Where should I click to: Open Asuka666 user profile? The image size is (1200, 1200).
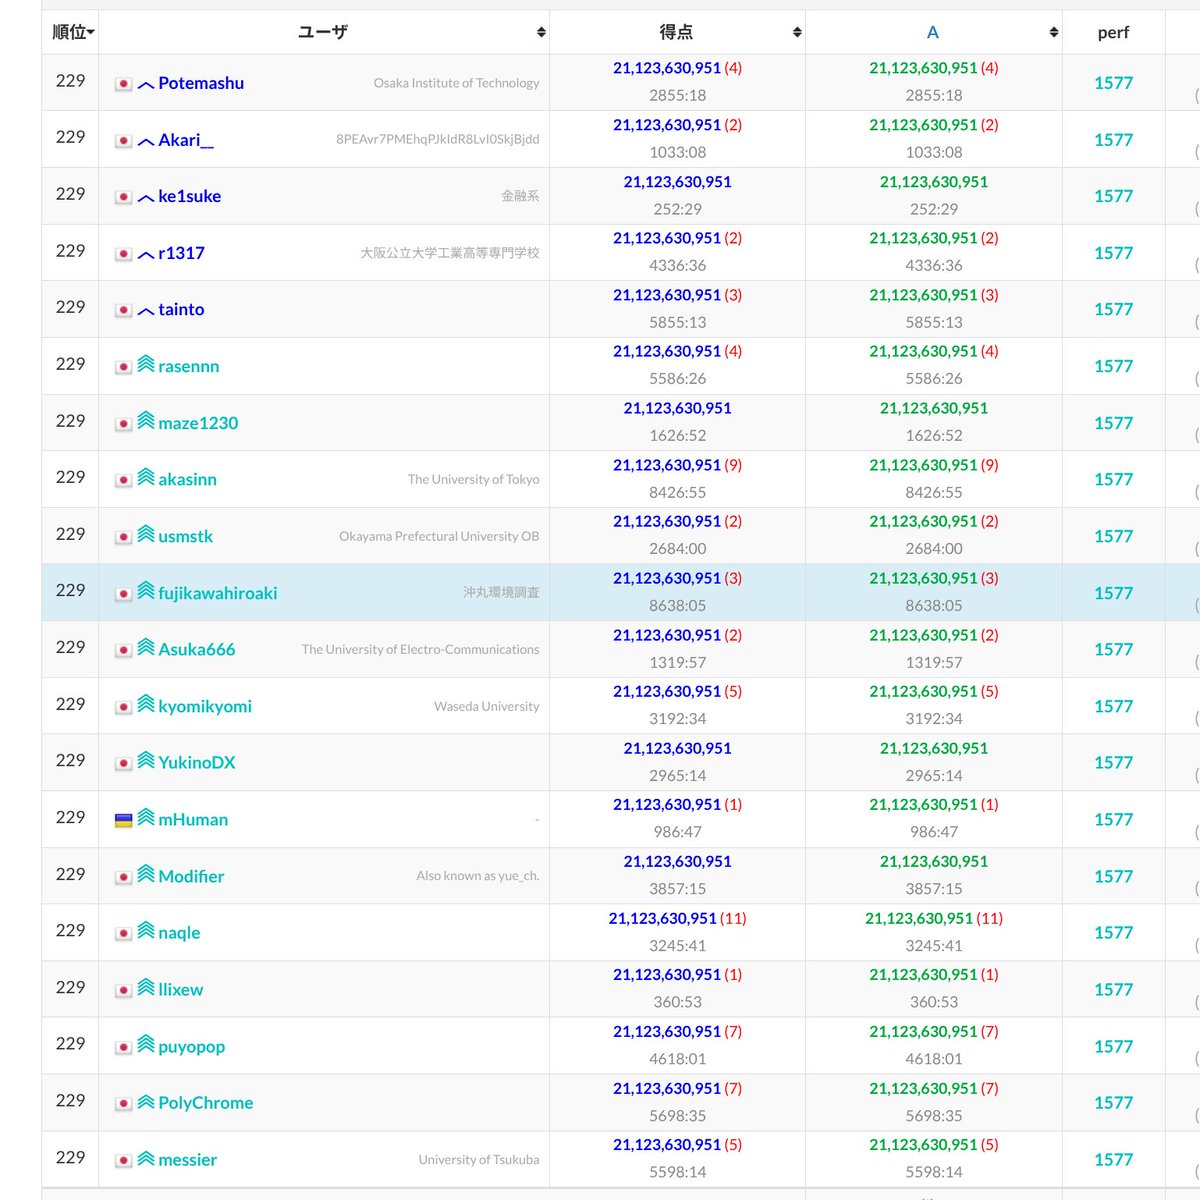point(197,649)
